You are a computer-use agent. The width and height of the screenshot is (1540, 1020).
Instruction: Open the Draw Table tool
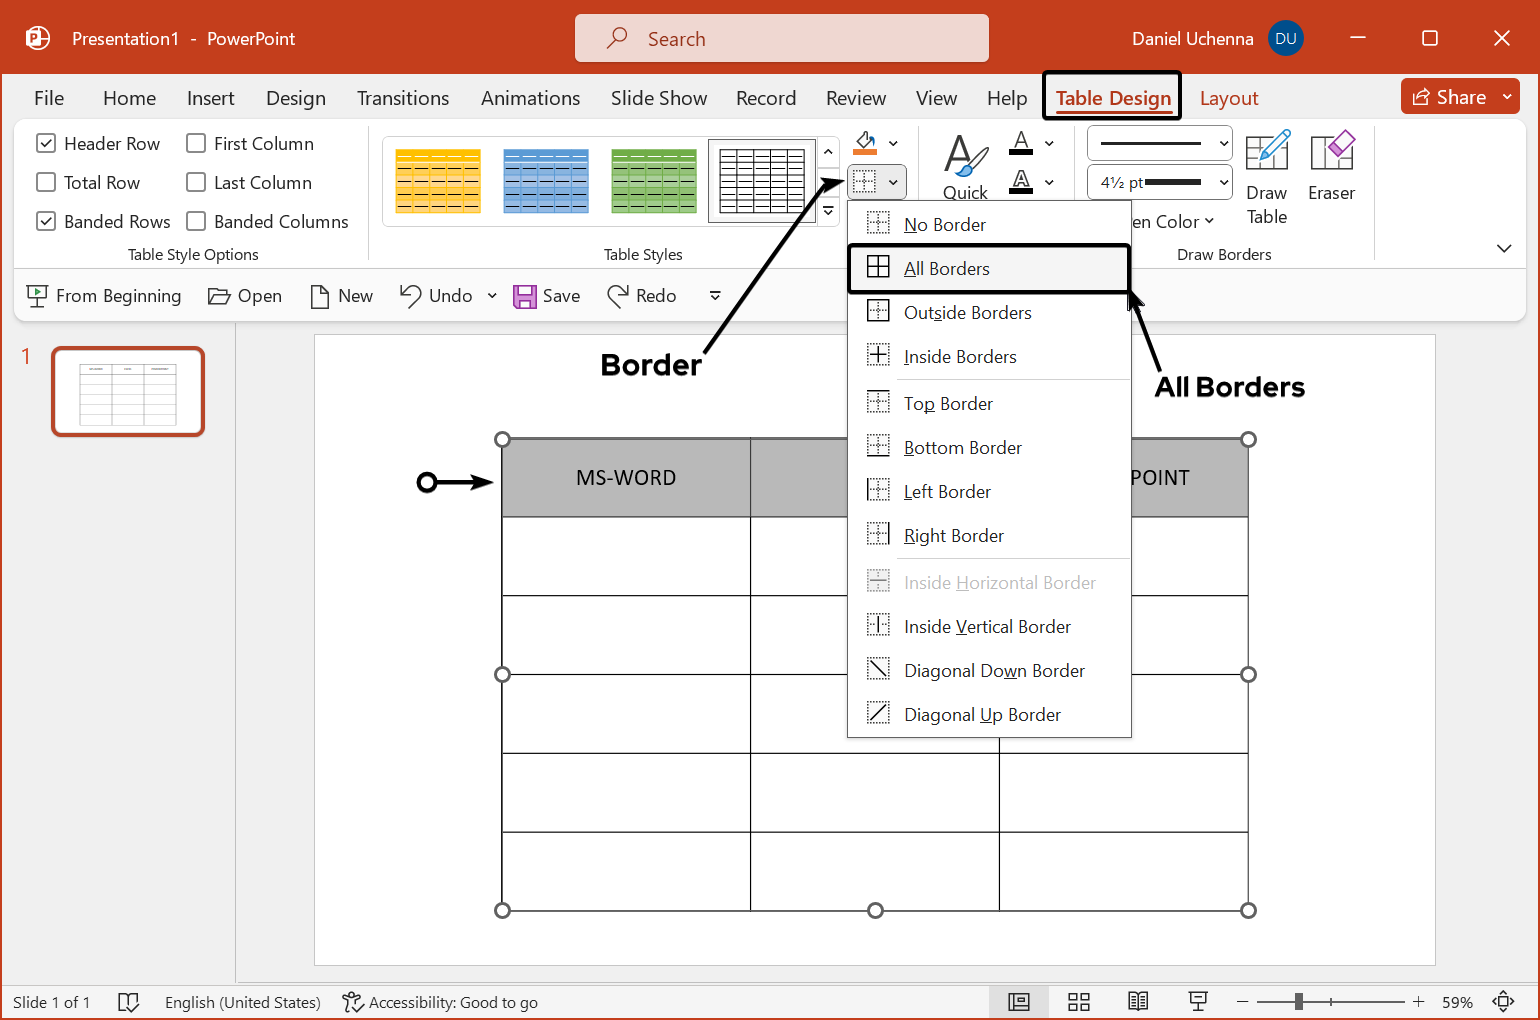1266,178
